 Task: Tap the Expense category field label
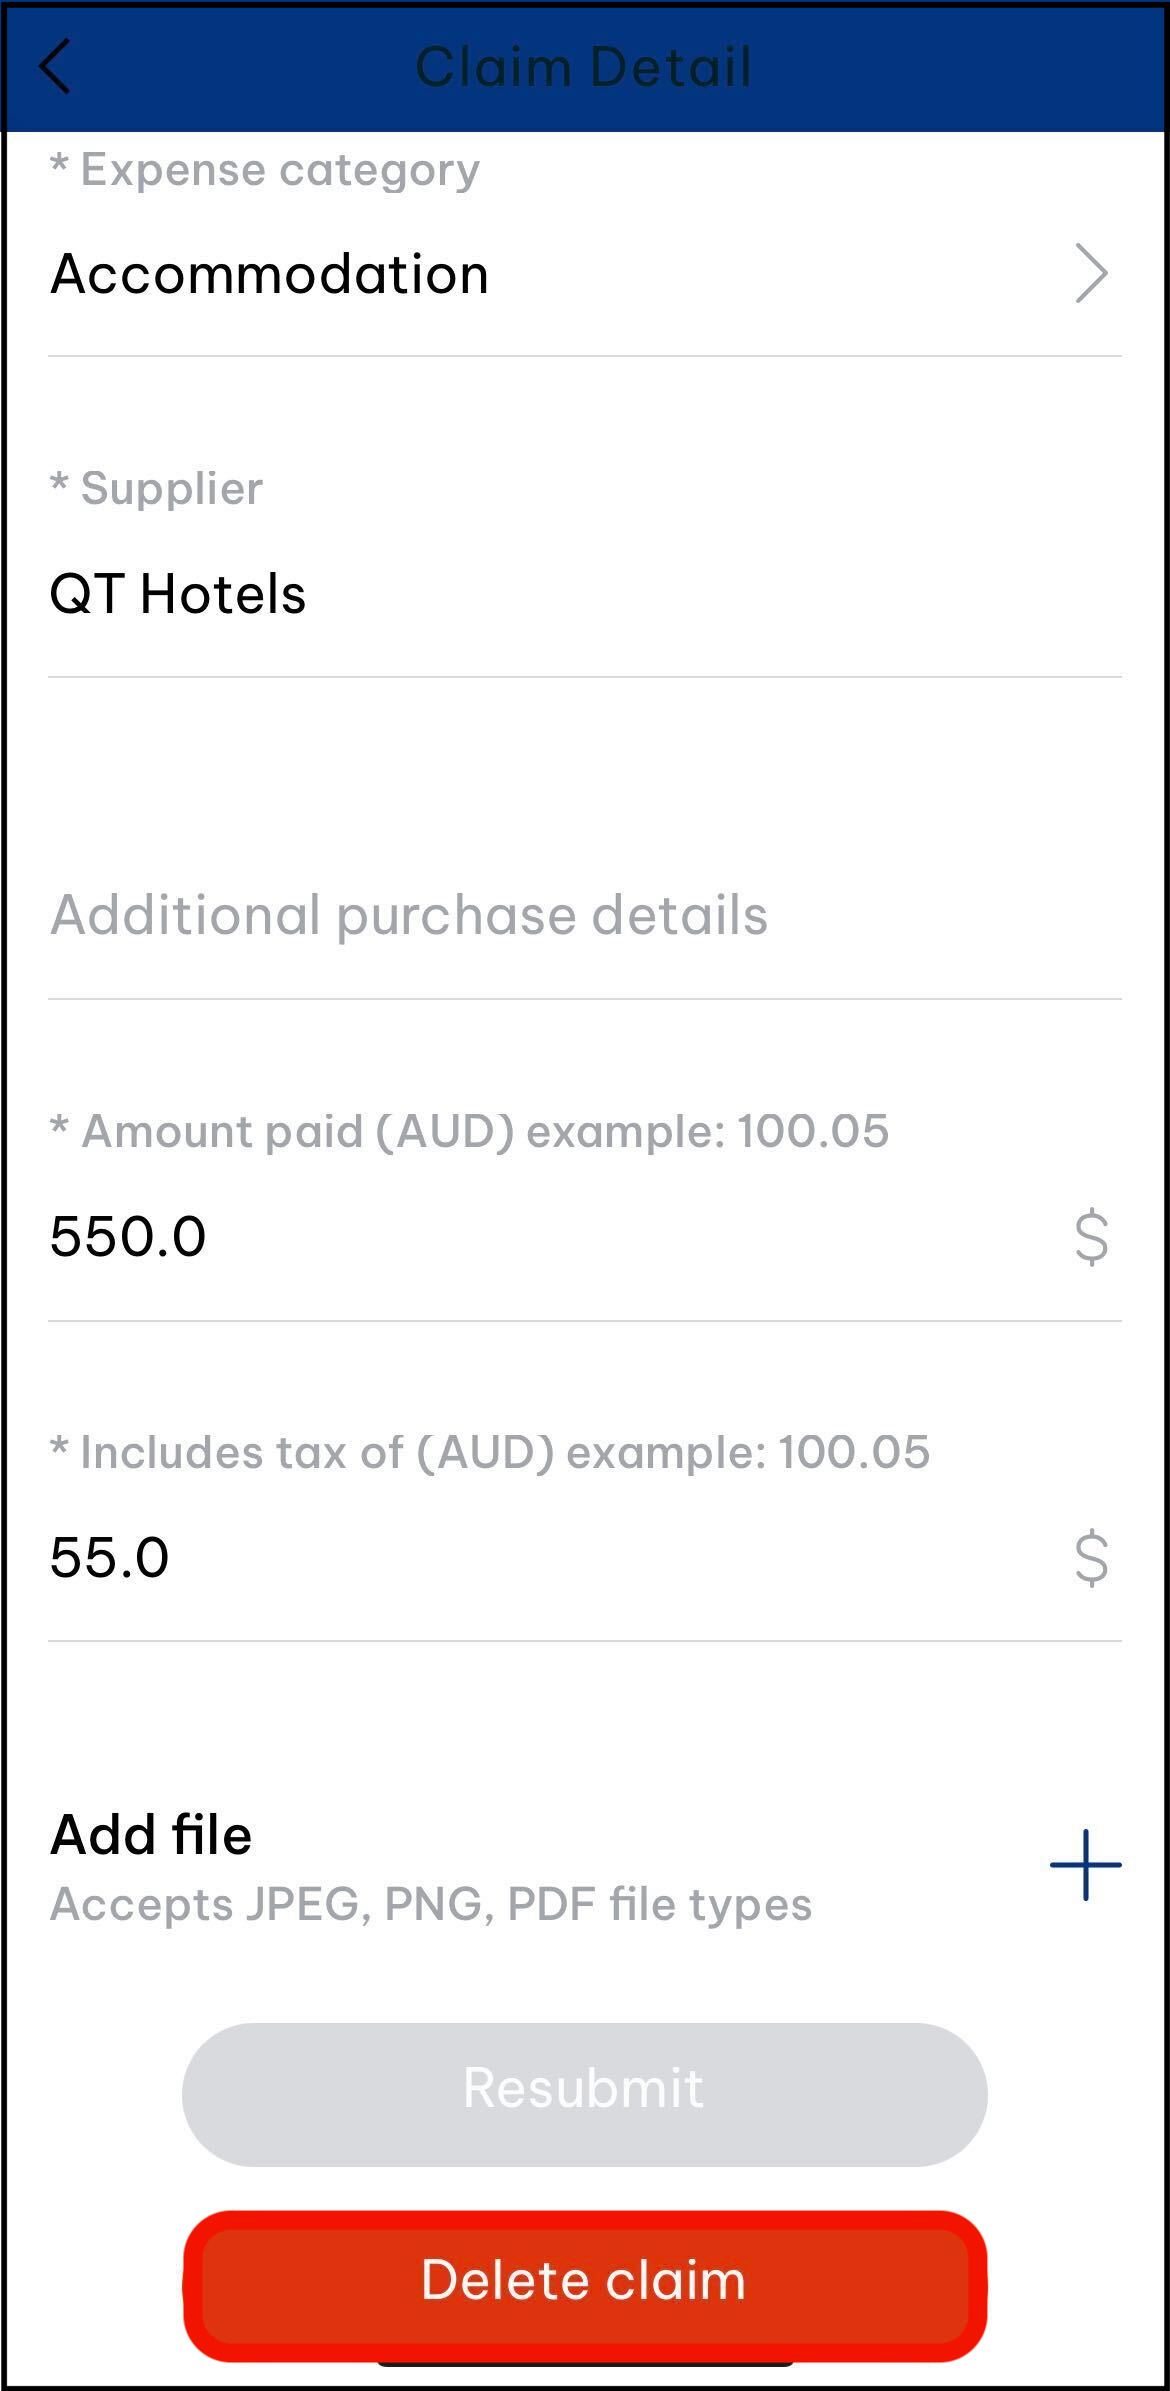[x=265, y=170]
